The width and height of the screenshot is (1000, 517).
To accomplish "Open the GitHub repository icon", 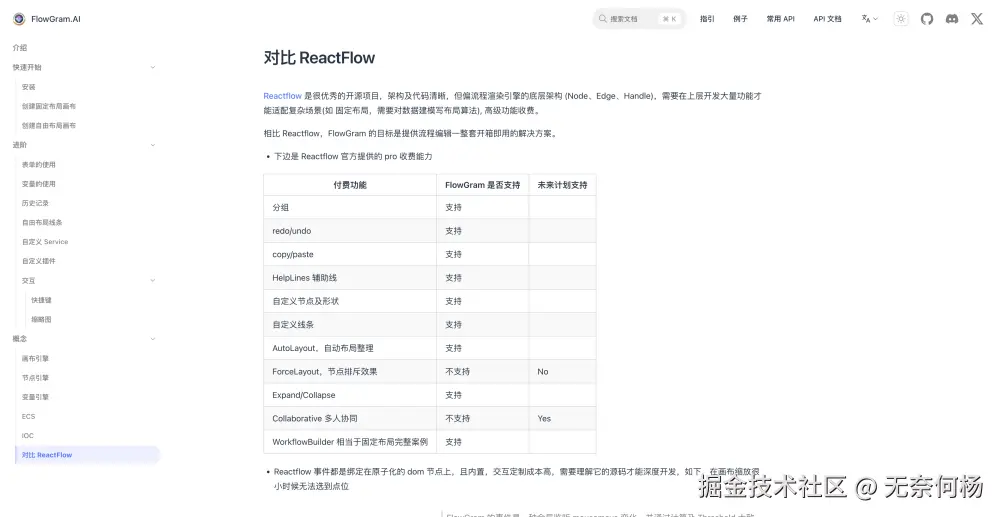I will 927,19.
